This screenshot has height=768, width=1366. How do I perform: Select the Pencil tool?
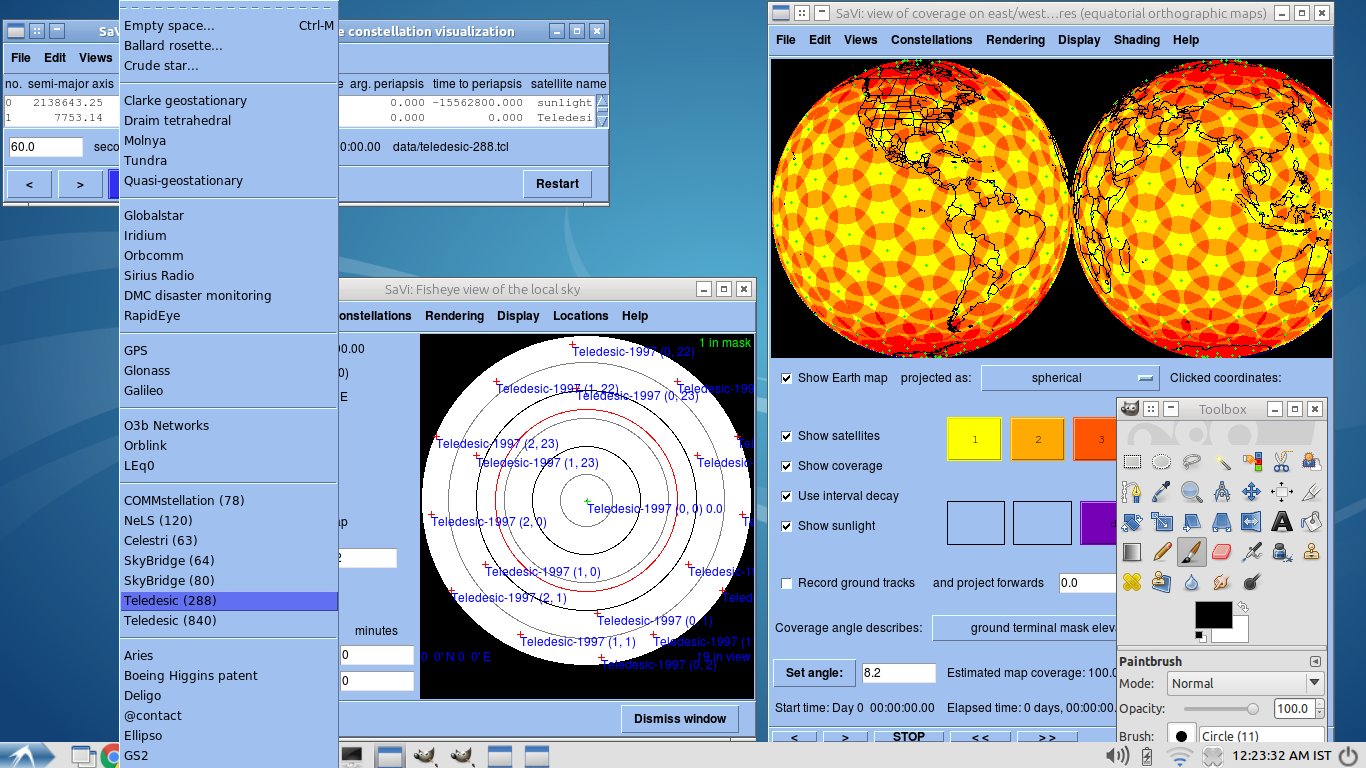(1161, 552)
